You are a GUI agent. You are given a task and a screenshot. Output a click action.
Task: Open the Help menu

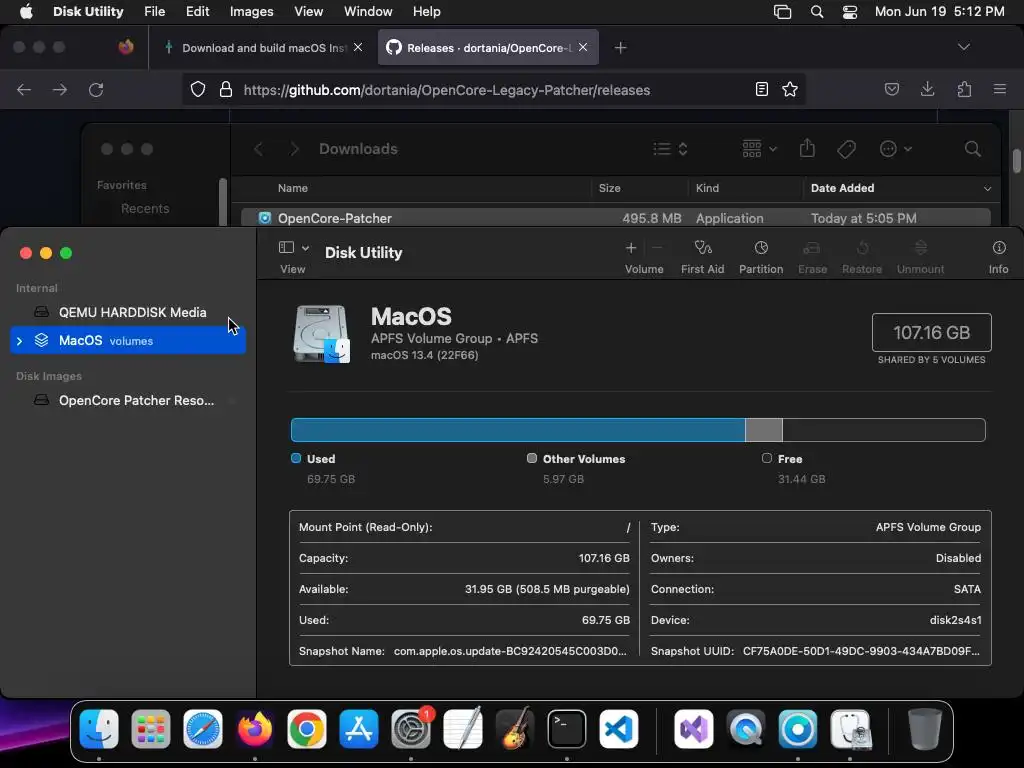426,12
